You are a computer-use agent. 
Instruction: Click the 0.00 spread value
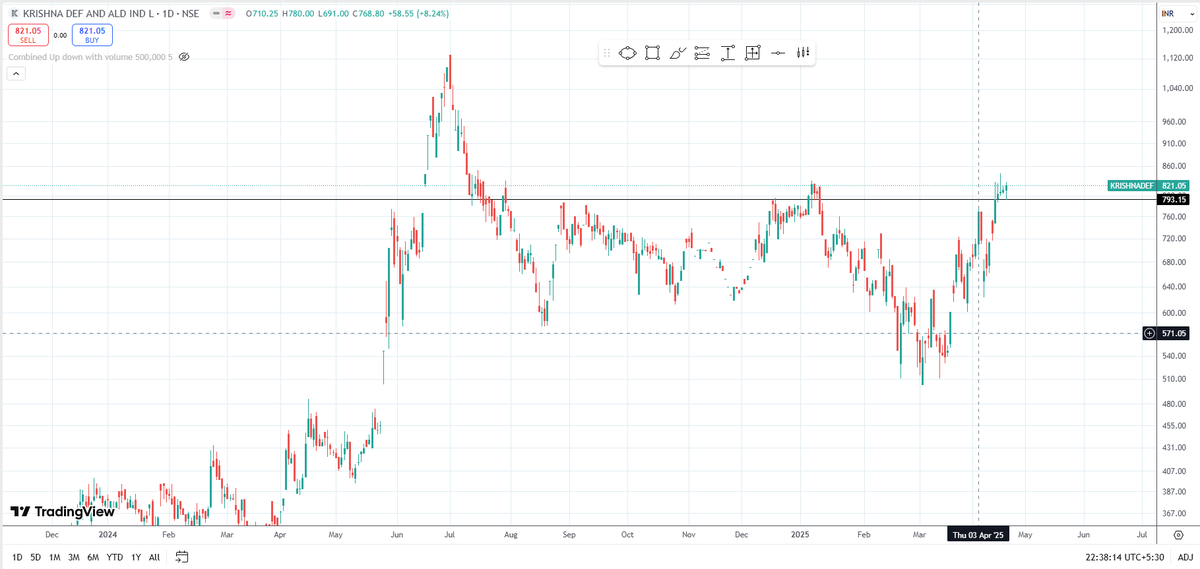click(x=59, y=35)
